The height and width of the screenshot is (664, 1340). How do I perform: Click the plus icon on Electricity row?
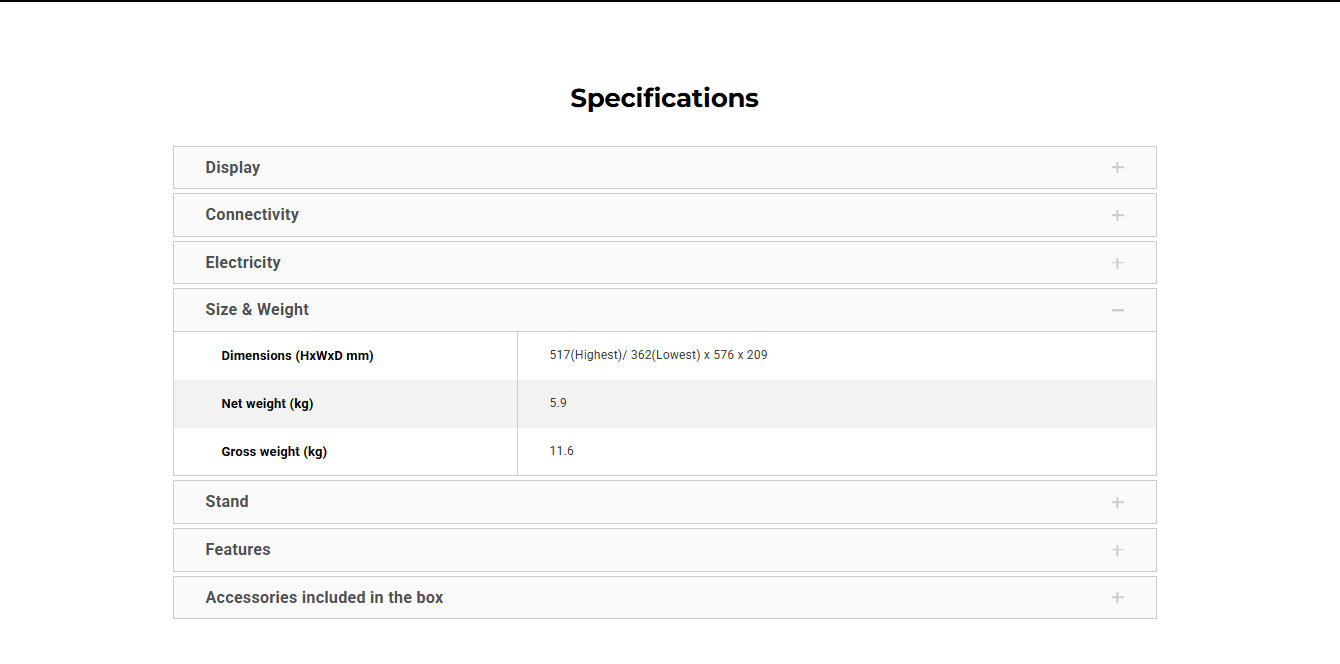point(1117,263)
